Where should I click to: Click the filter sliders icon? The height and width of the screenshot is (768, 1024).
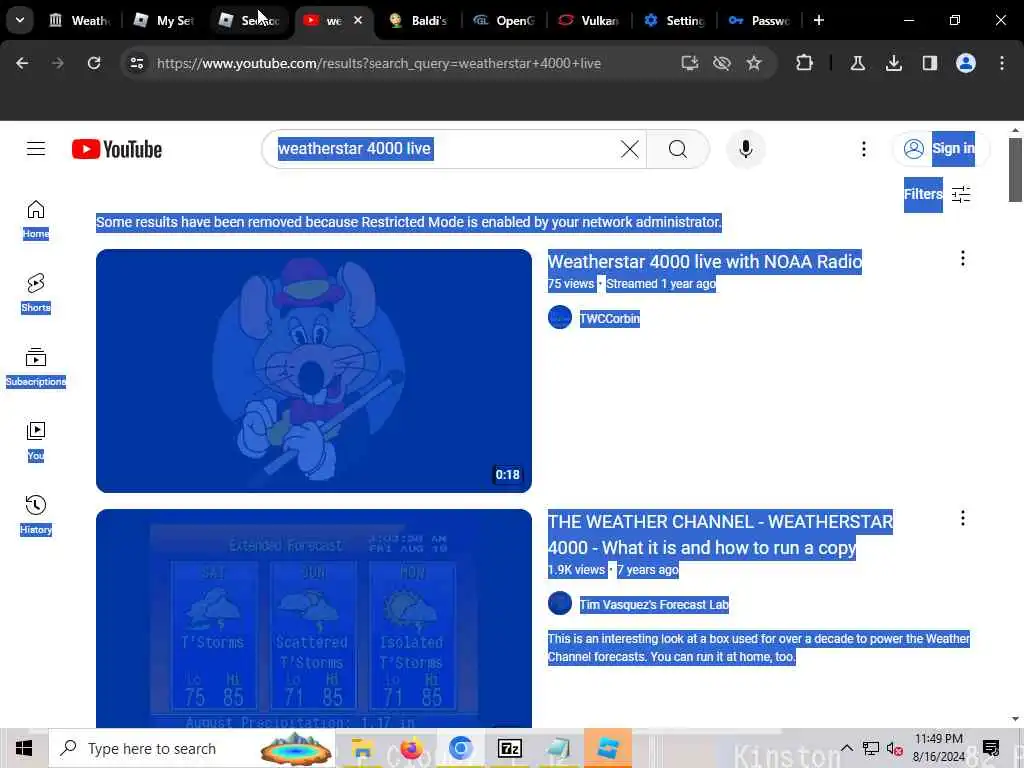[x=961, y=194]
